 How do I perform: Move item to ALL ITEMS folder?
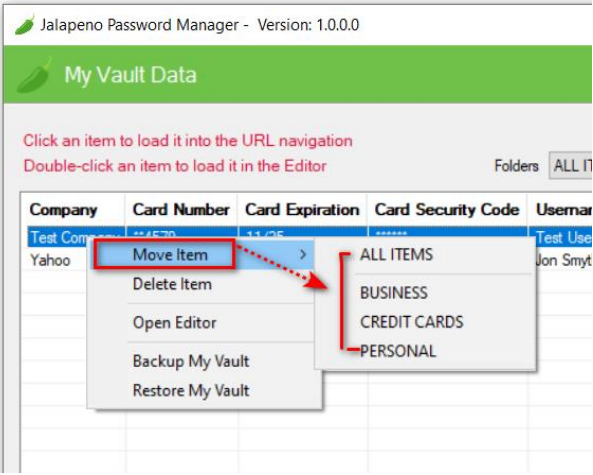tap(396, 254)
